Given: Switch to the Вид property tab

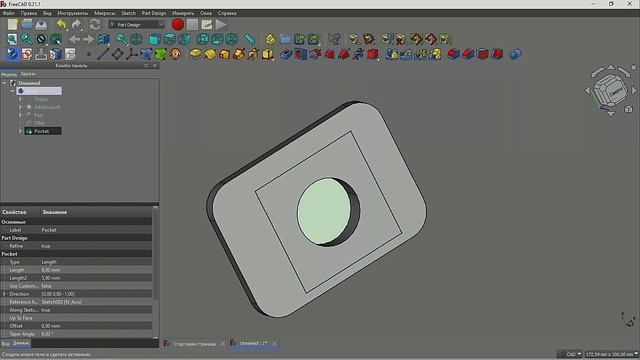Looking at the screenshot, I should (5, 343).
